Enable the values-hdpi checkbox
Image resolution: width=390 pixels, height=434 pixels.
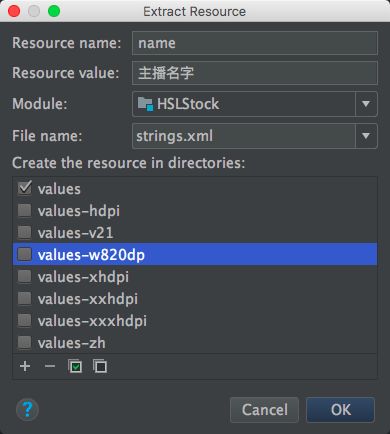(x=25, y=210)
